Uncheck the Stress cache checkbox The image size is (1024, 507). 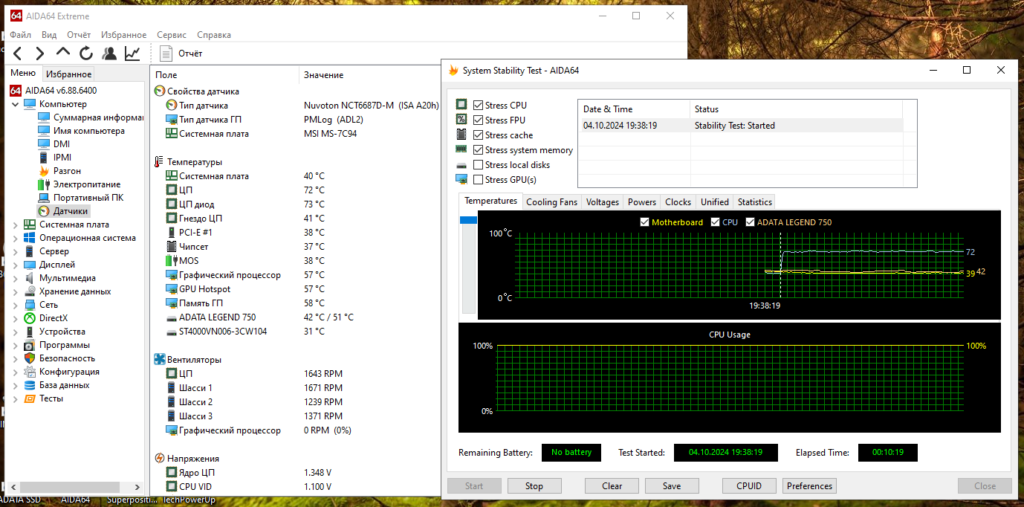coord(478,135)
